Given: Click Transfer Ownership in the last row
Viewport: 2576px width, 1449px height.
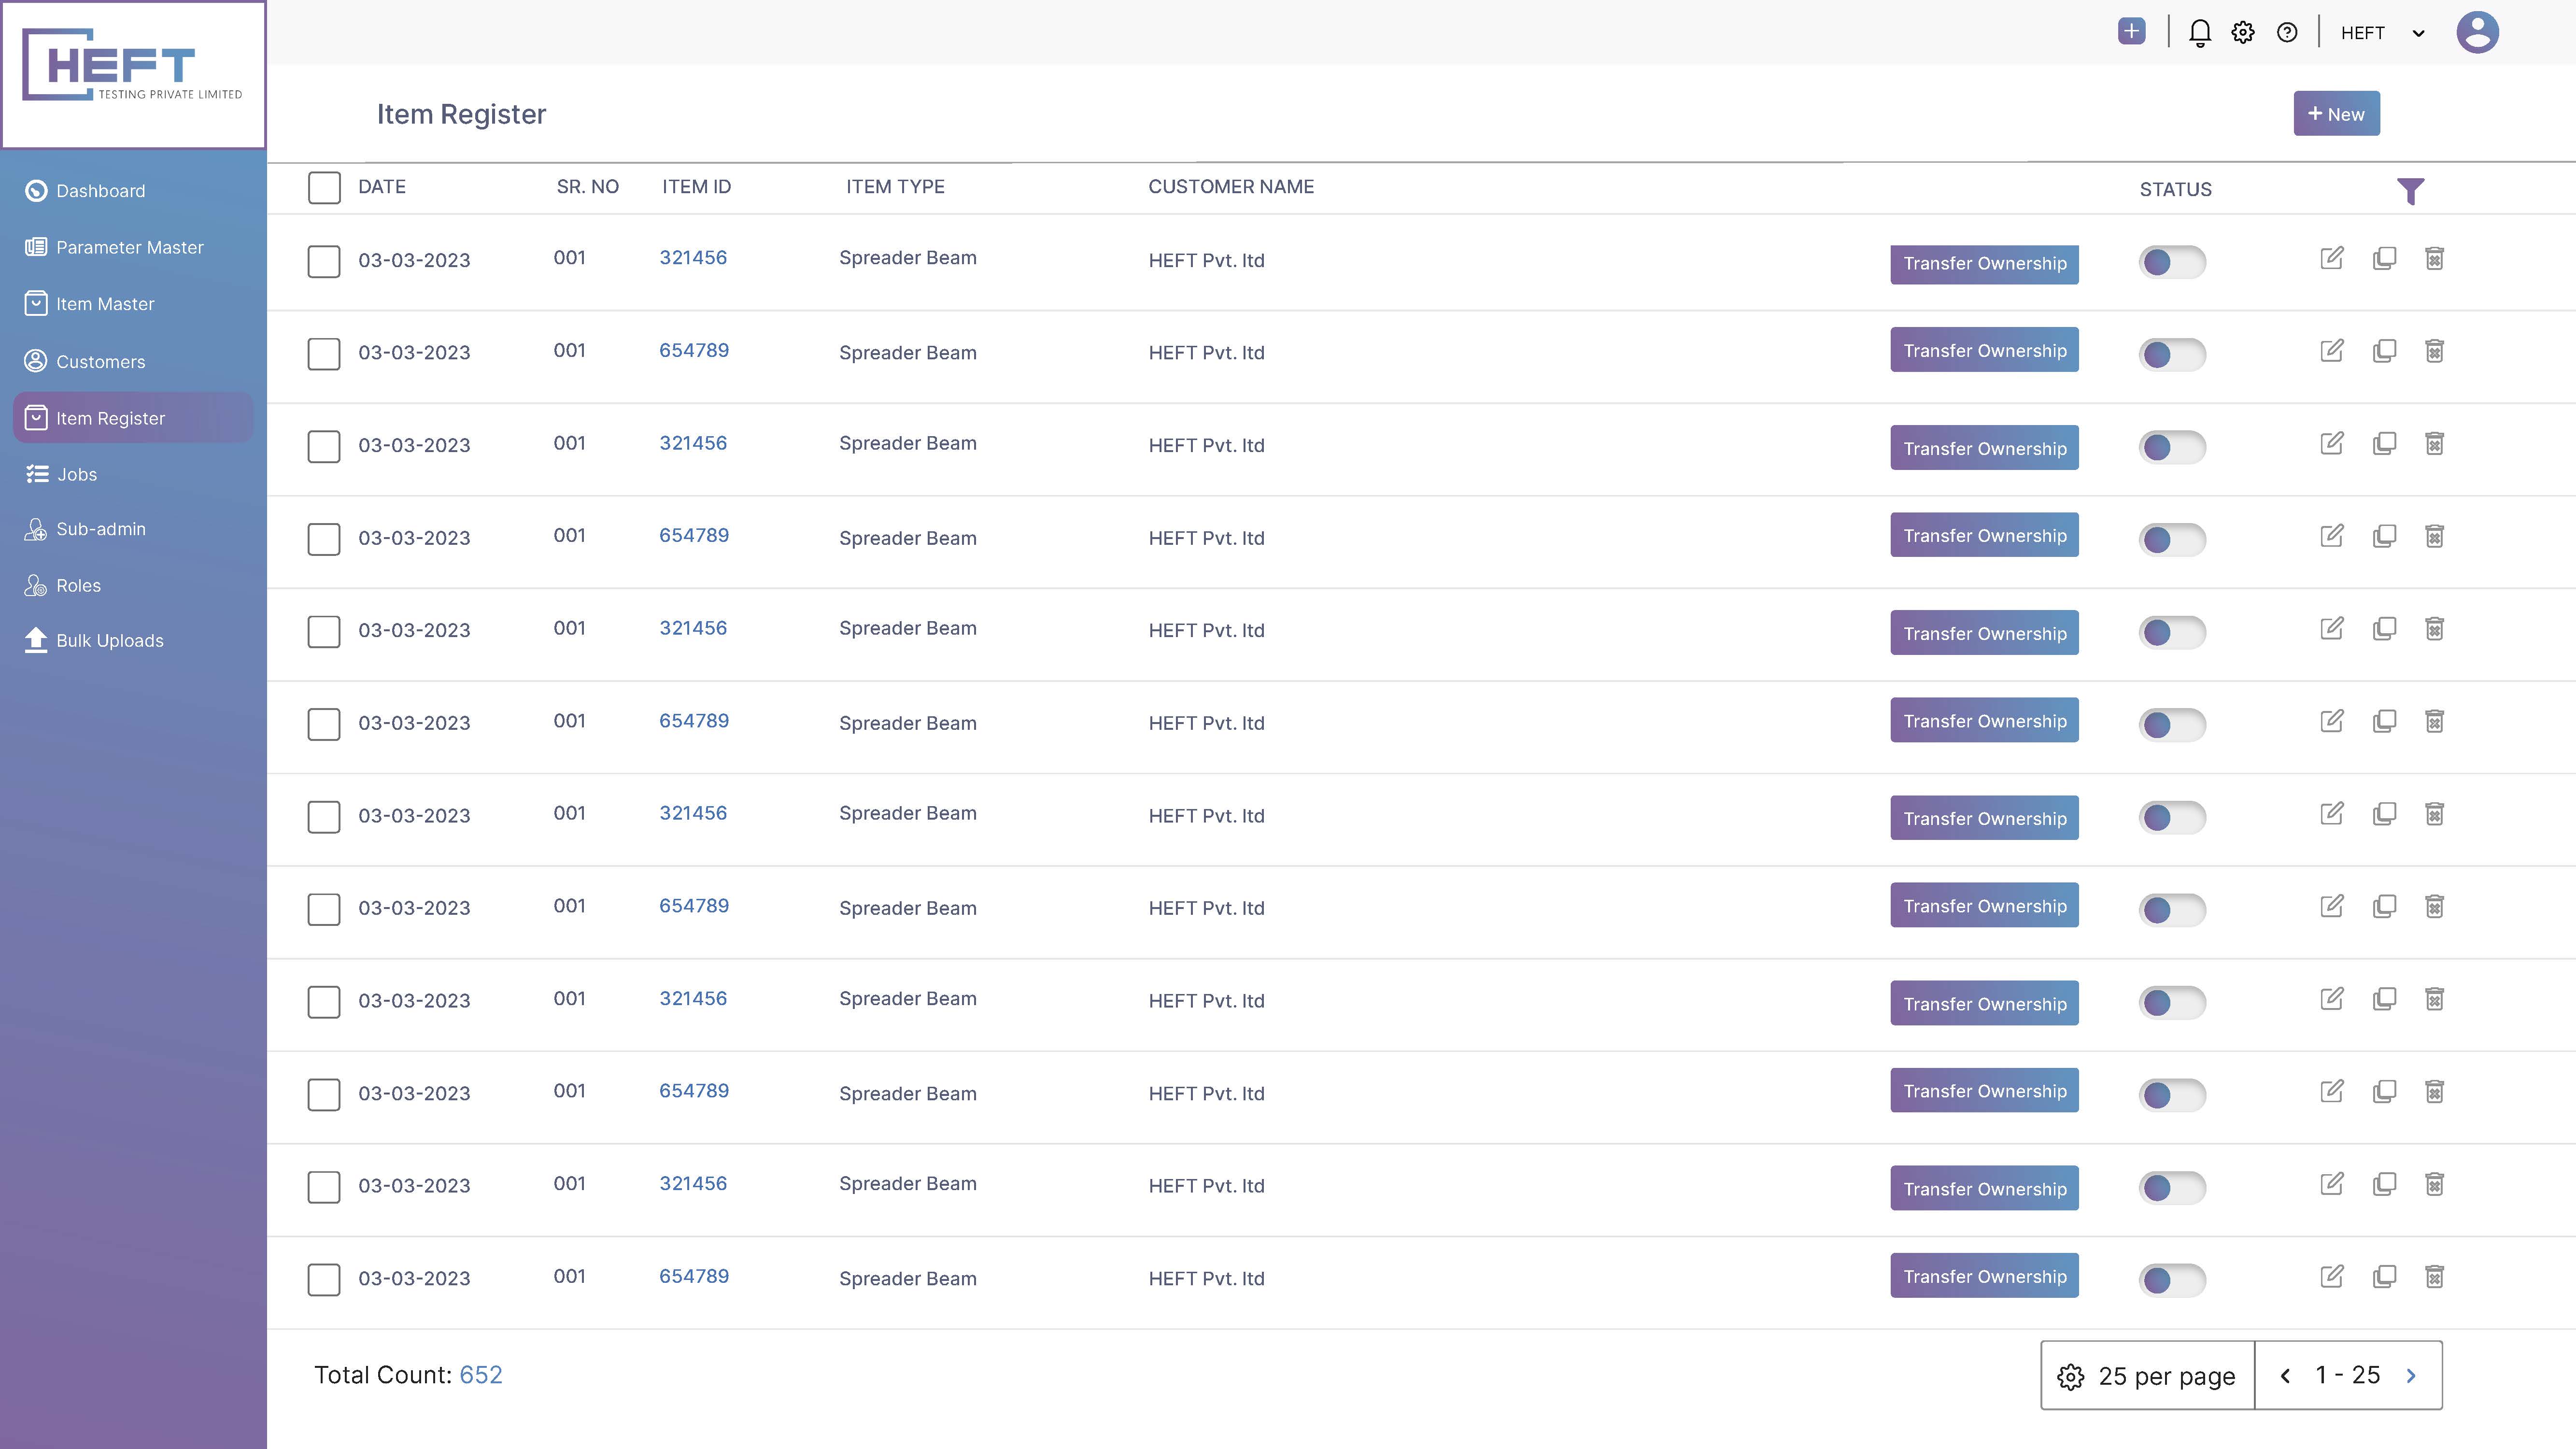Looking at the screenshot, I should (x=1984, y=1276).
